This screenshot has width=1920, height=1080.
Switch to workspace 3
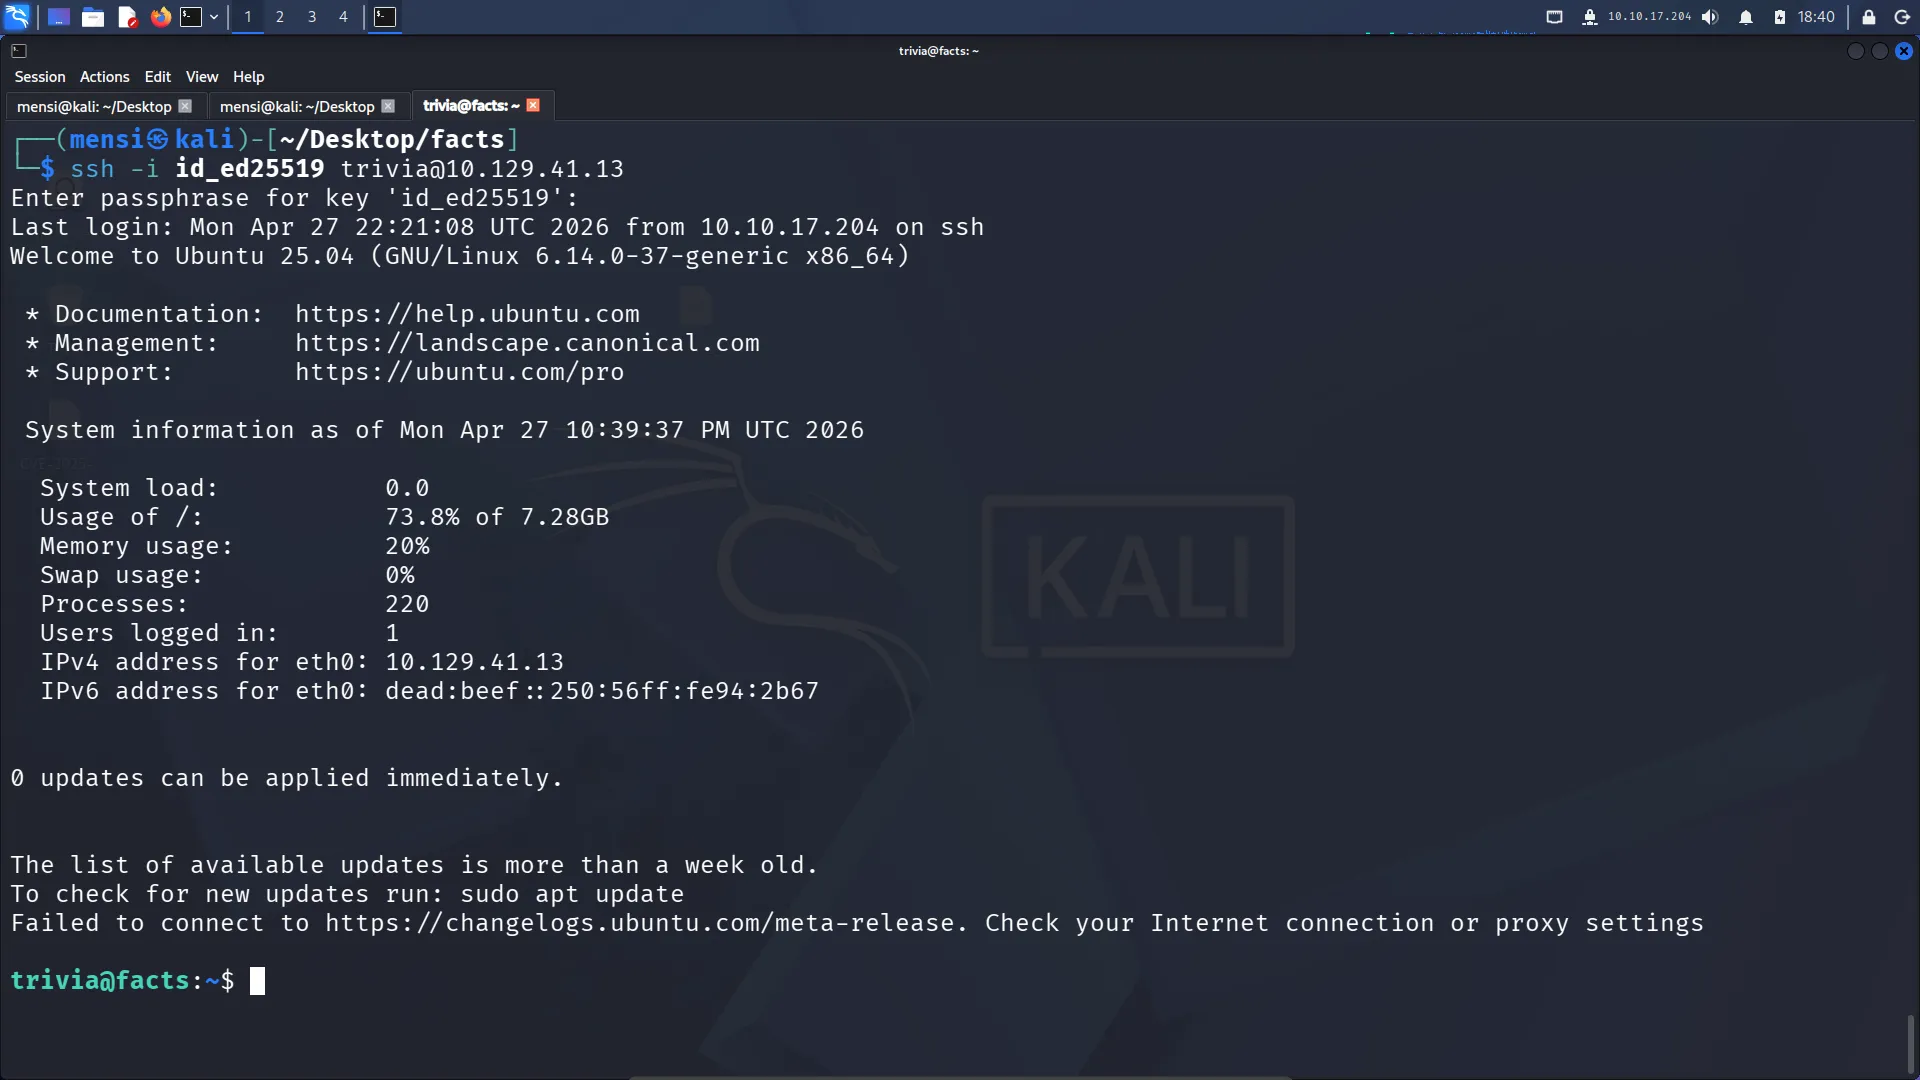(312, 17)
